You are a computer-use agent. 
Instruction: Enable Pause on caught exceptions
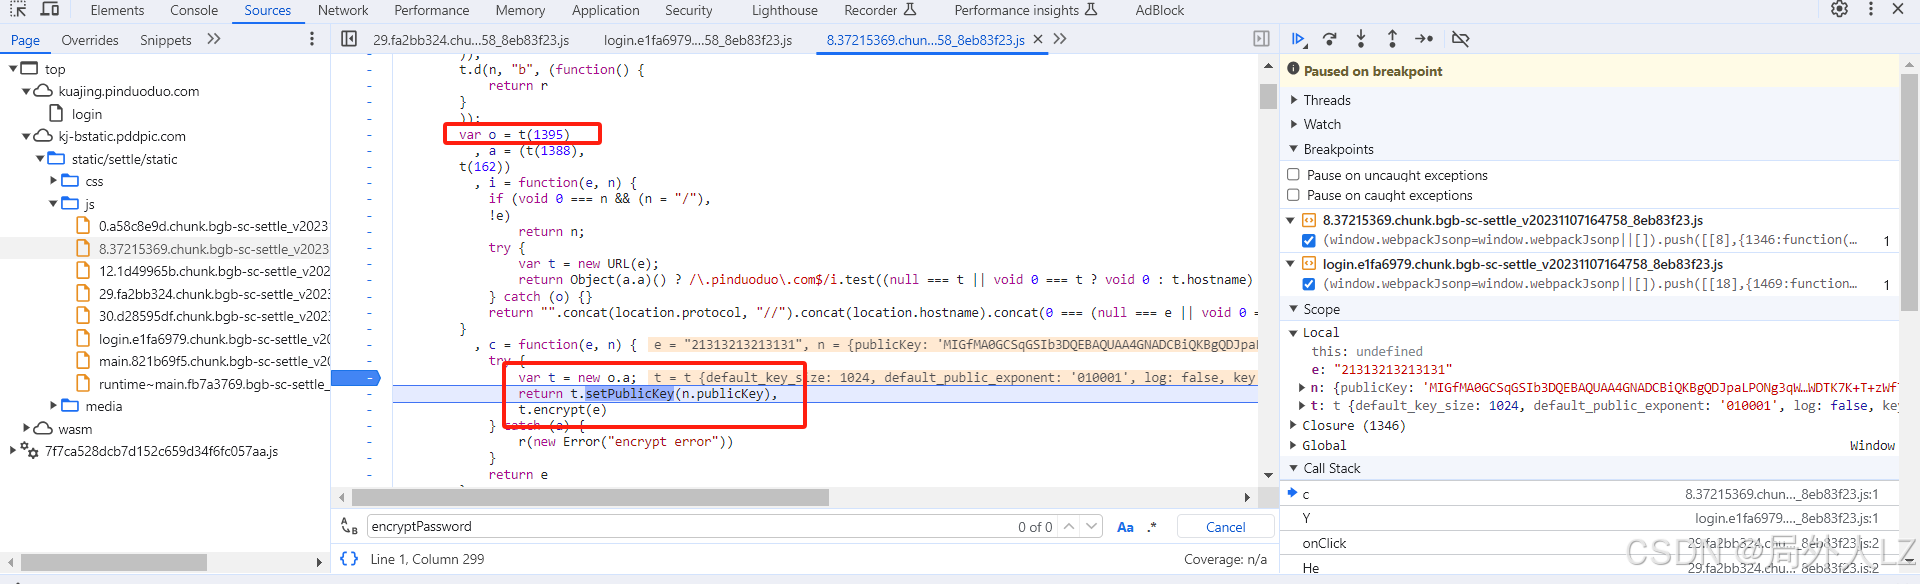1293,195
